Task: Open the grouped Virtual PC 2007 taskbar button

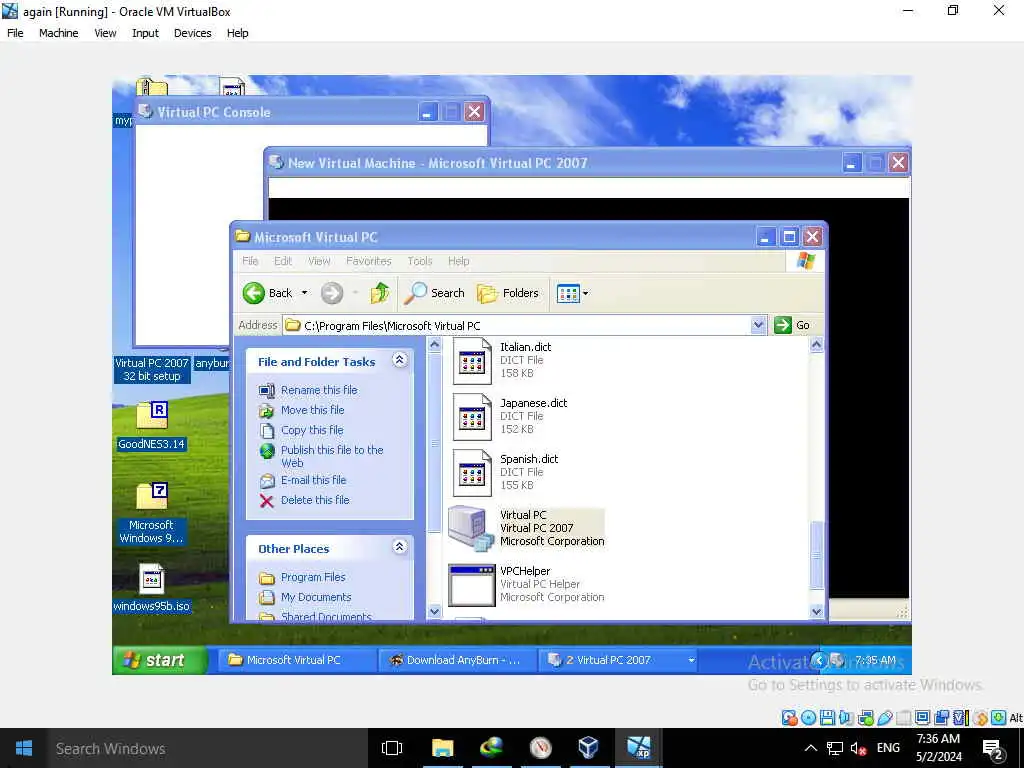Action: pyautogui.click(x=618, y=660)
